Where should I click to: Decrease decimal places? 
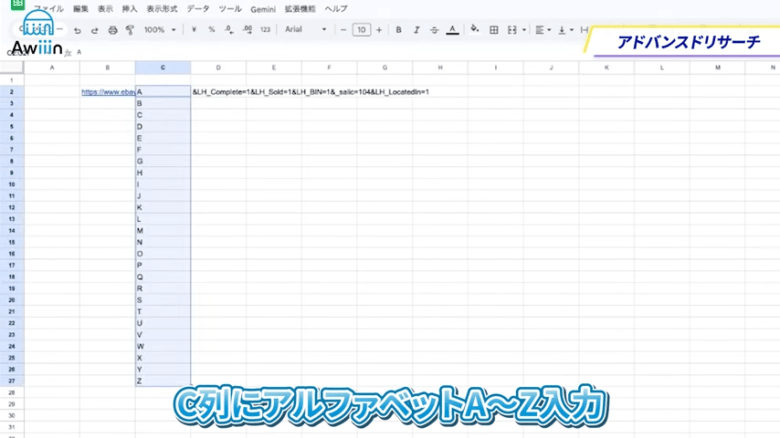click(229, 30)
